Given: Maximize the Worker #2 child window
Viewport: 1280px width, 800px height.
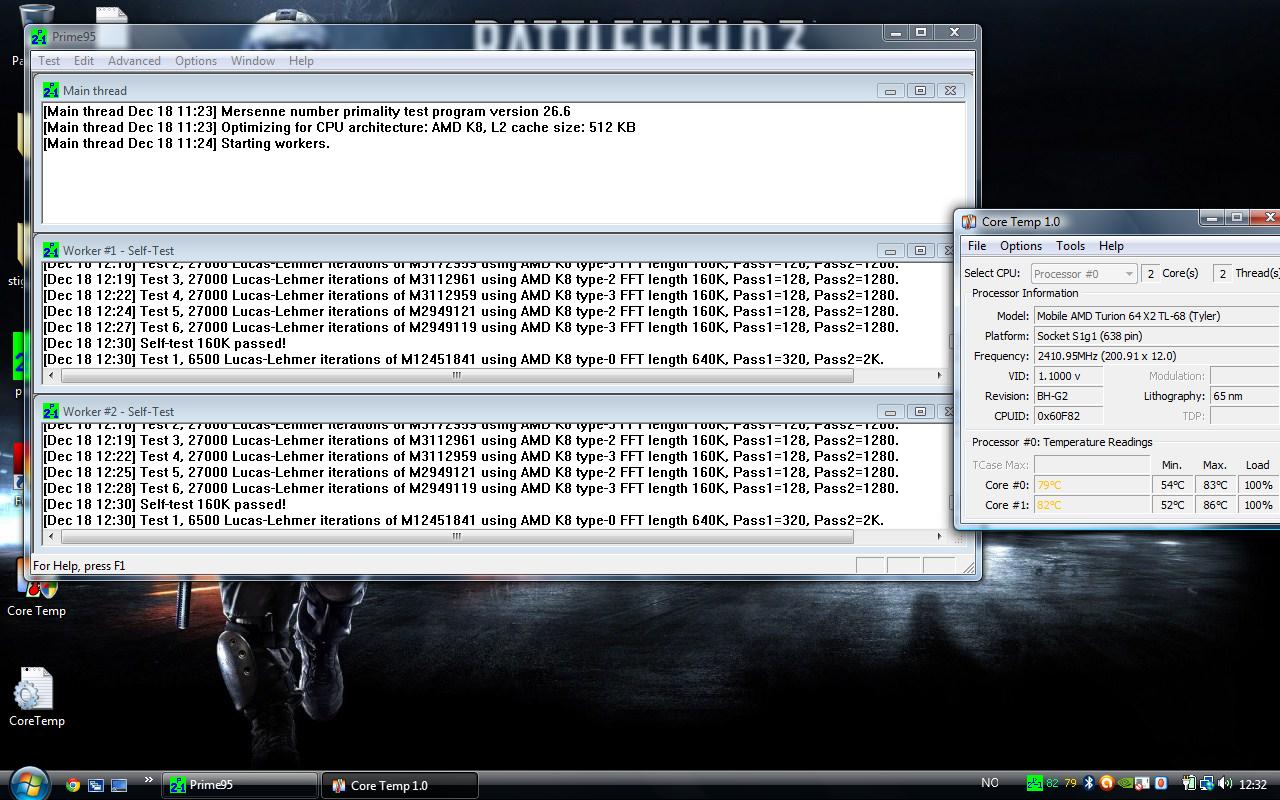Looking at the screenshot, I should (x=920, y=412).
